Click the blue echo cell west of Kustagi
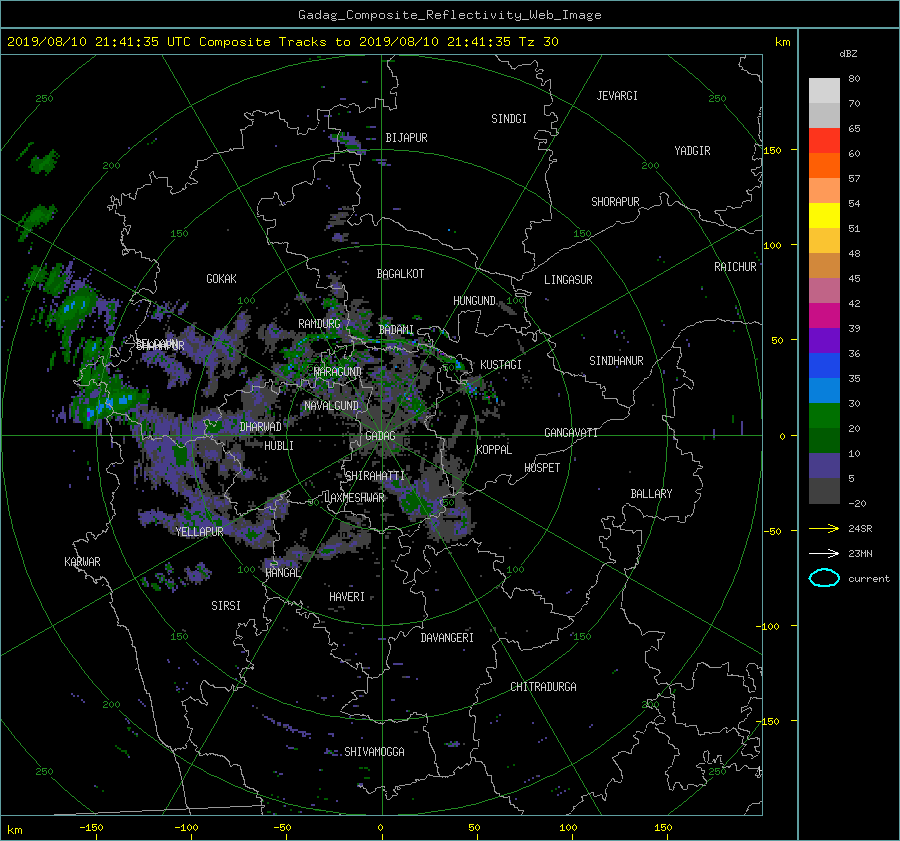900x841 pixels. click(x=458, y=365)
